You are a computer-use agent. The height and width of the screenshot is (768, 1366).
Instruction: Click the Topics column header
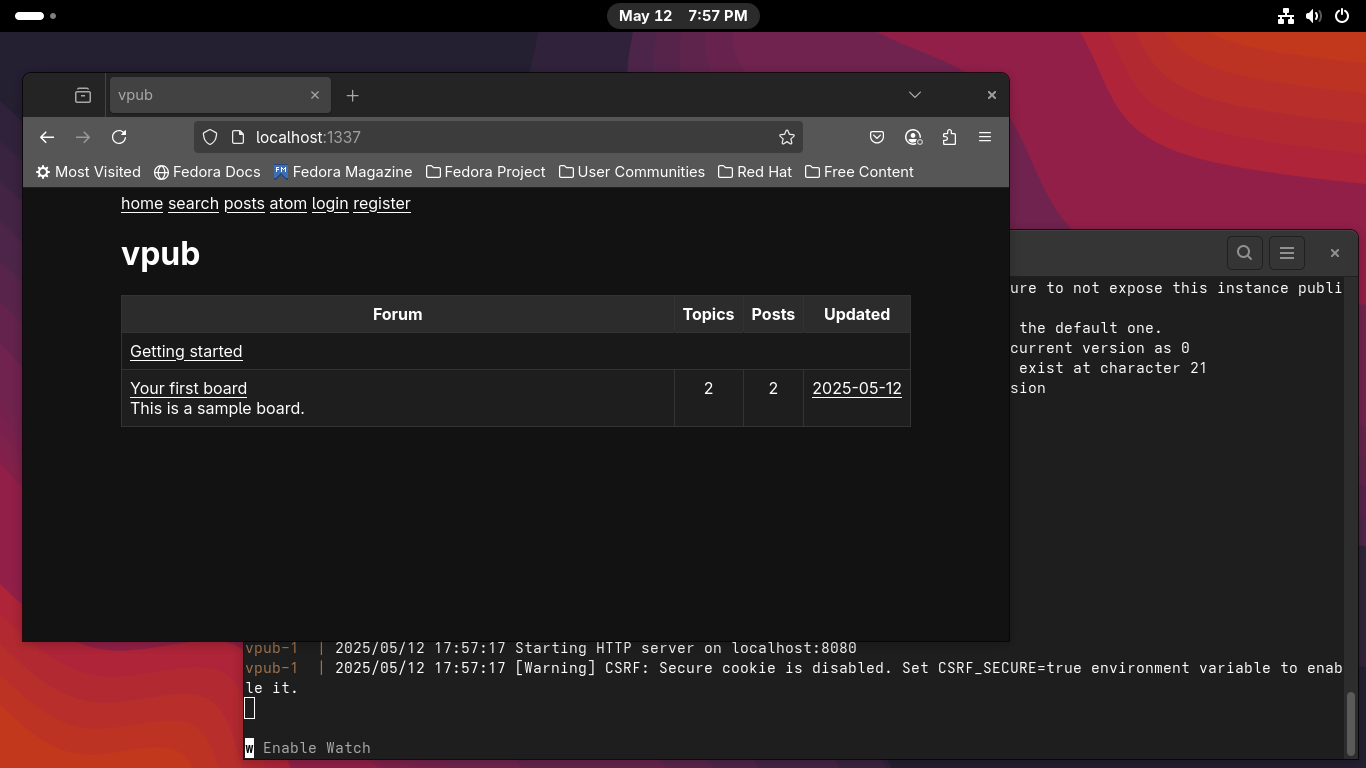click(x=709, y=314)
